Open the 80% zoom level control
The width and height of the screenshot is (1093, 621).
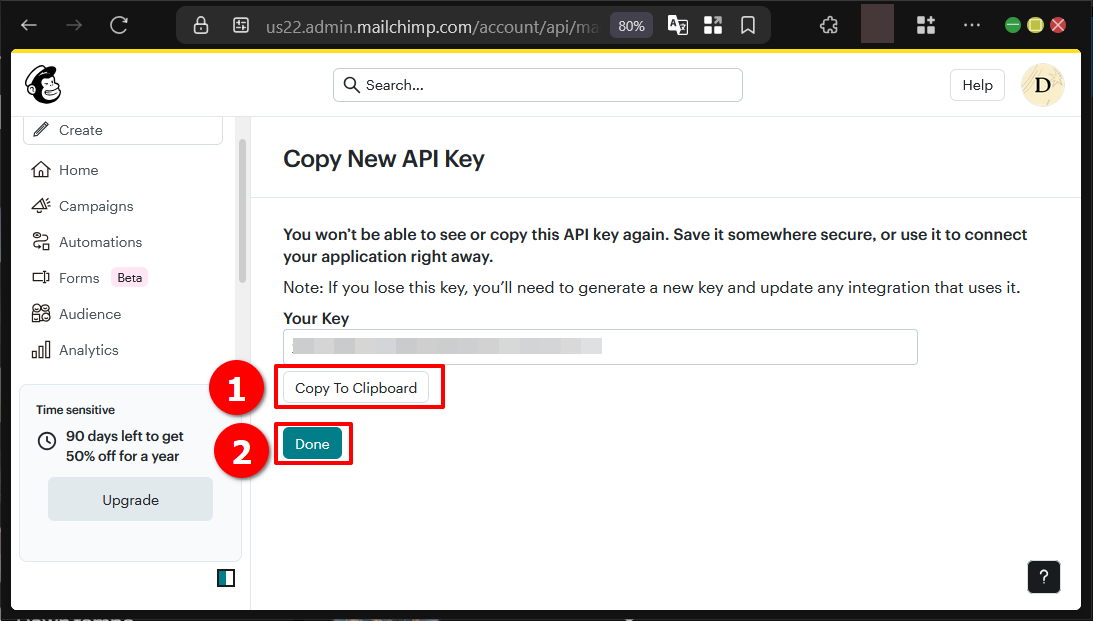[x=631, y=25]
